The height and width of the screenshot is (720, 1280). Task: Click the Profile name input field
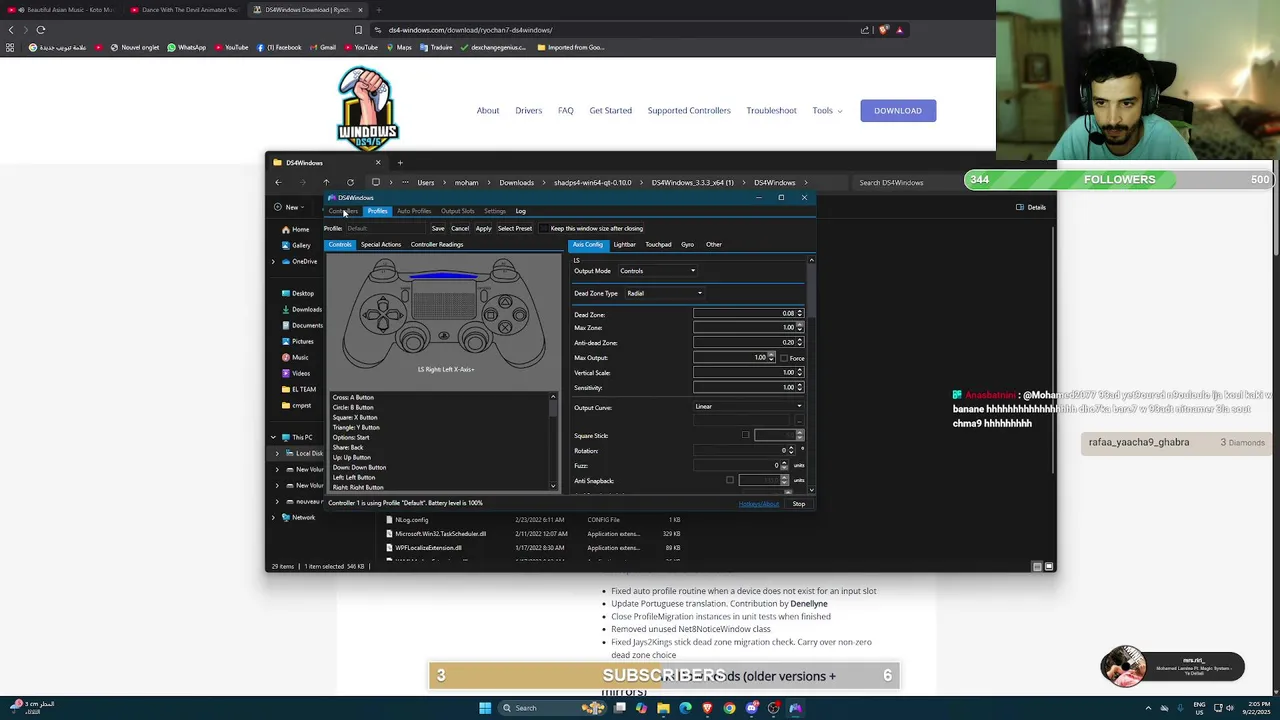(385, 228)
